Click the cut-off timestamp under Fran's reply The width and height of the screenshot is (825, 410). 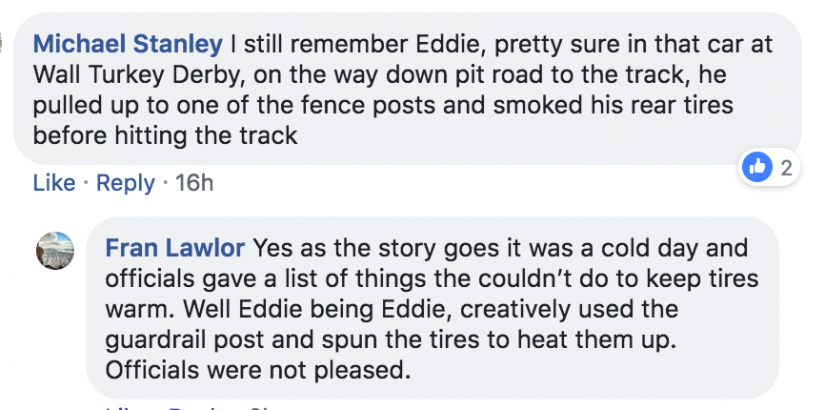coord(261,407)
